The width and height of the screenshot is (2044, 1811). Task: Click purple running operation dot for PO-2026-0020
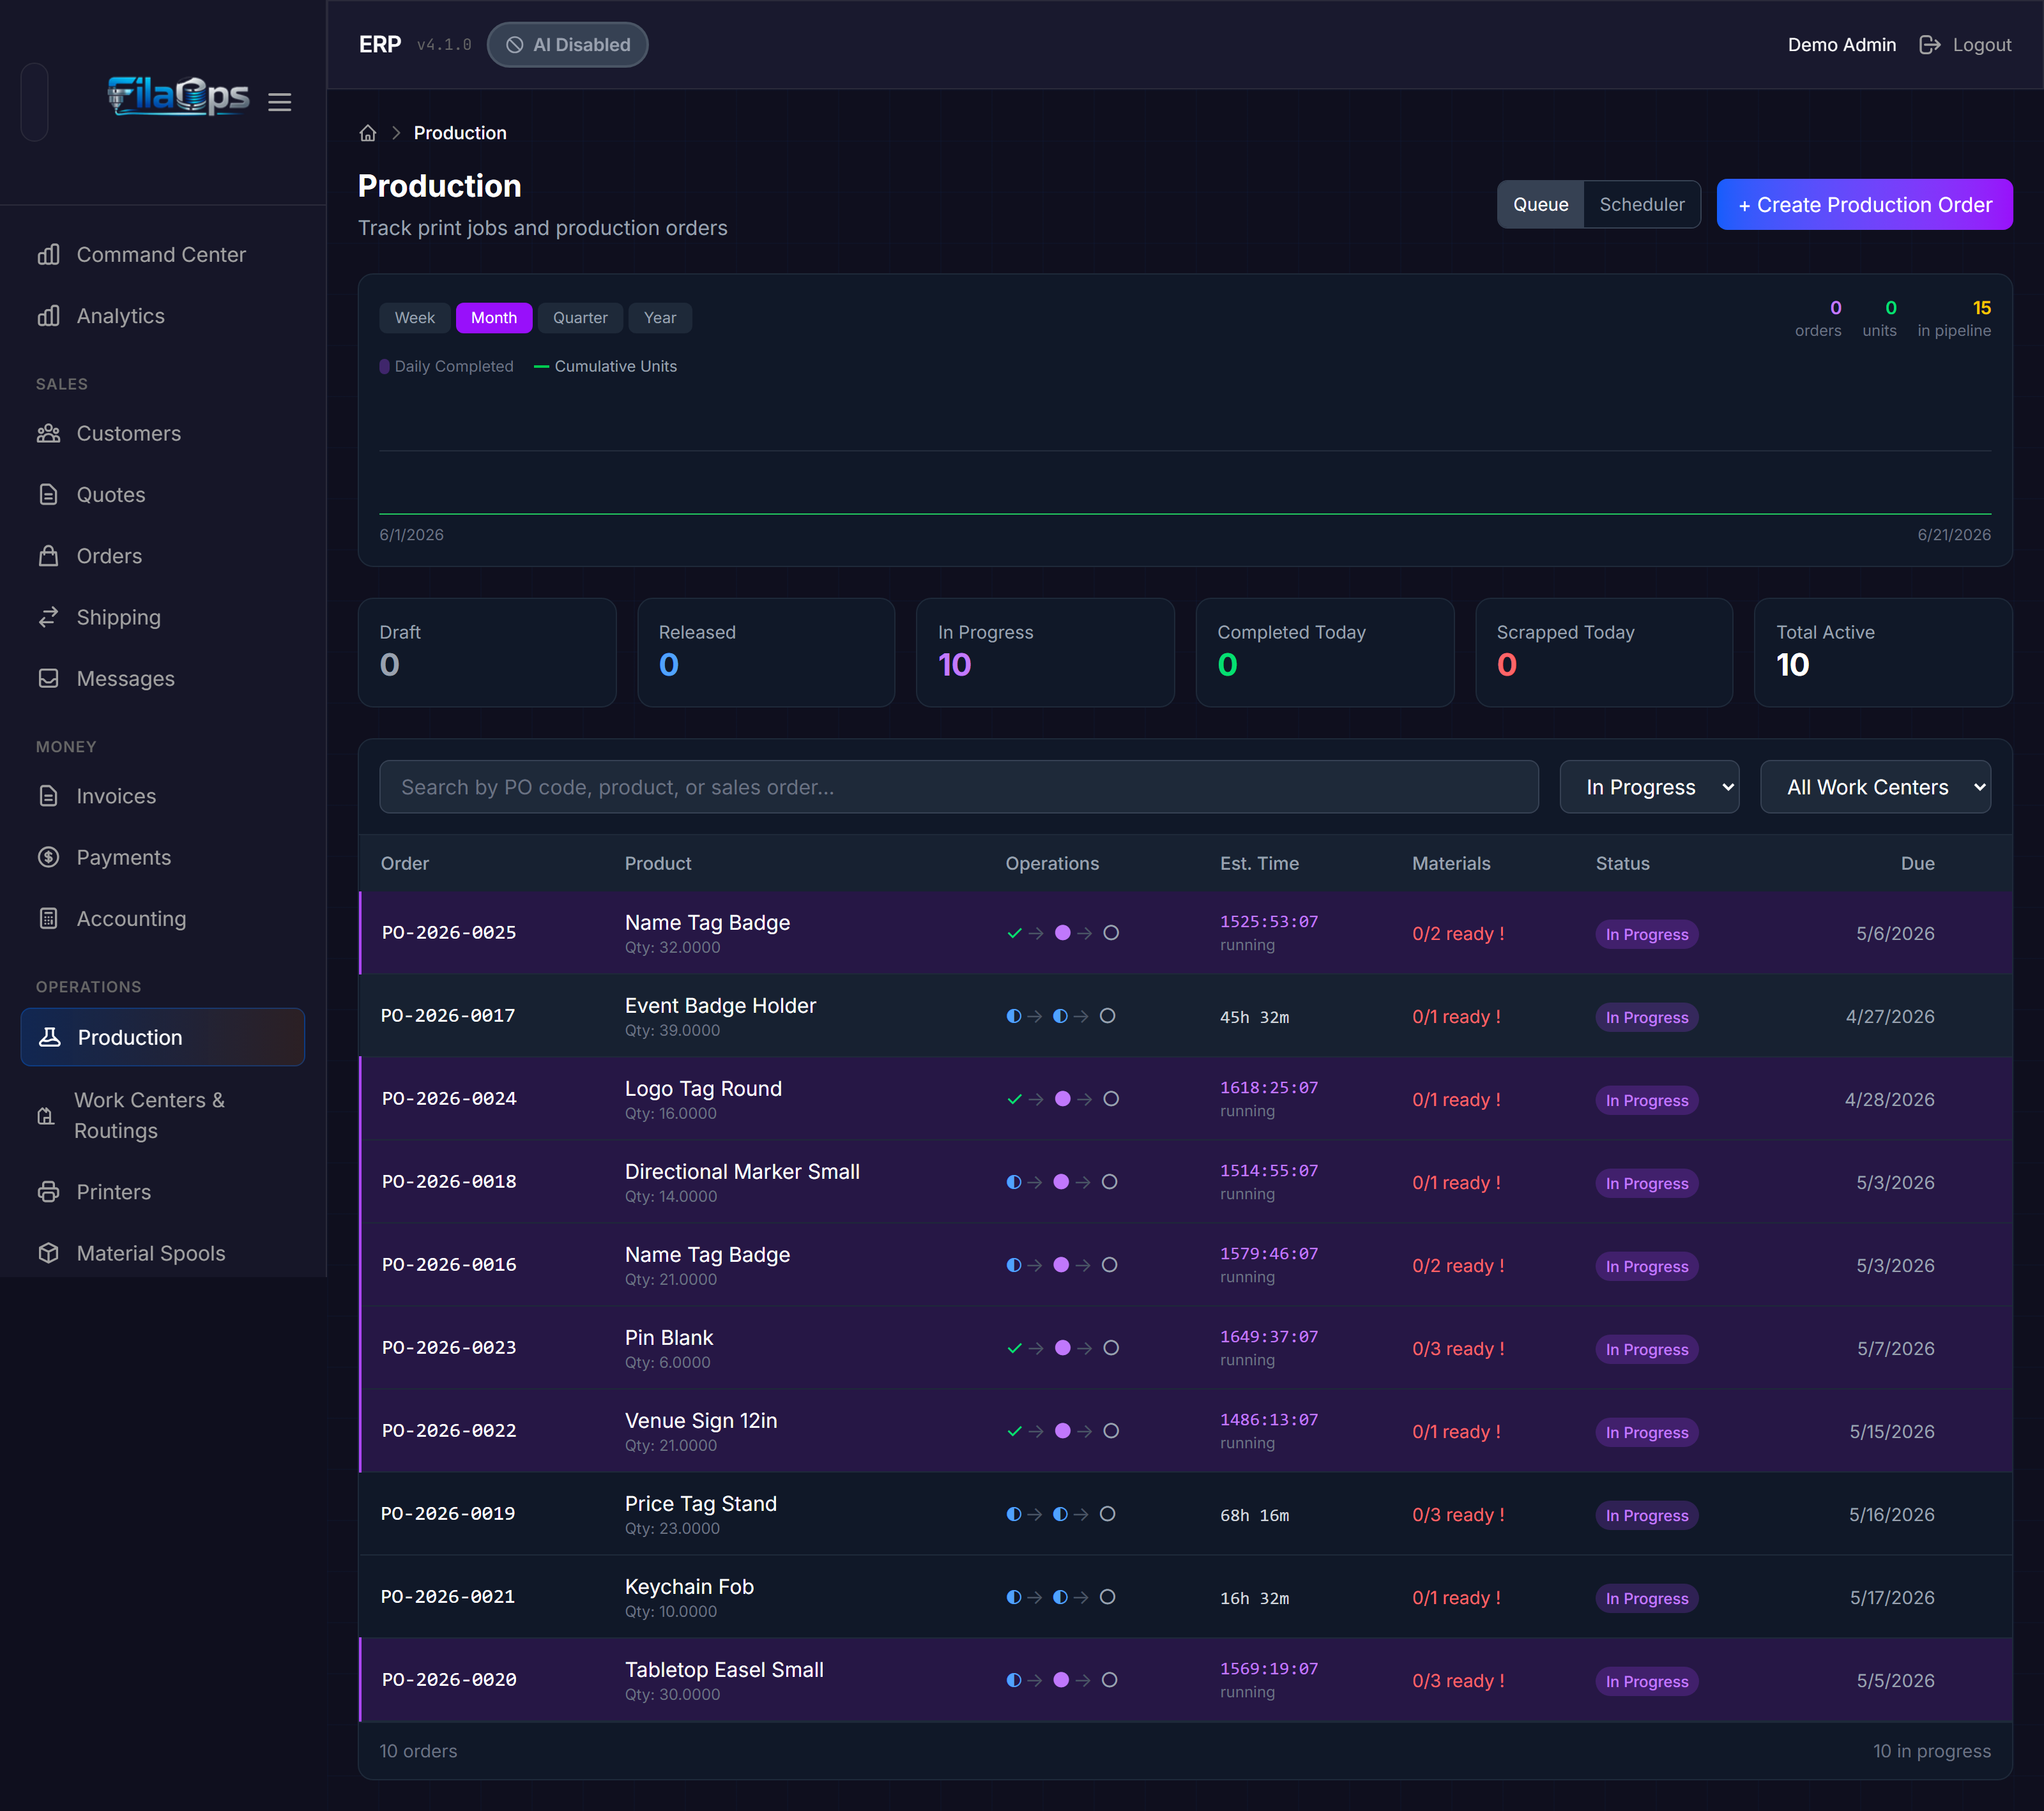tap(1061, 1680)
